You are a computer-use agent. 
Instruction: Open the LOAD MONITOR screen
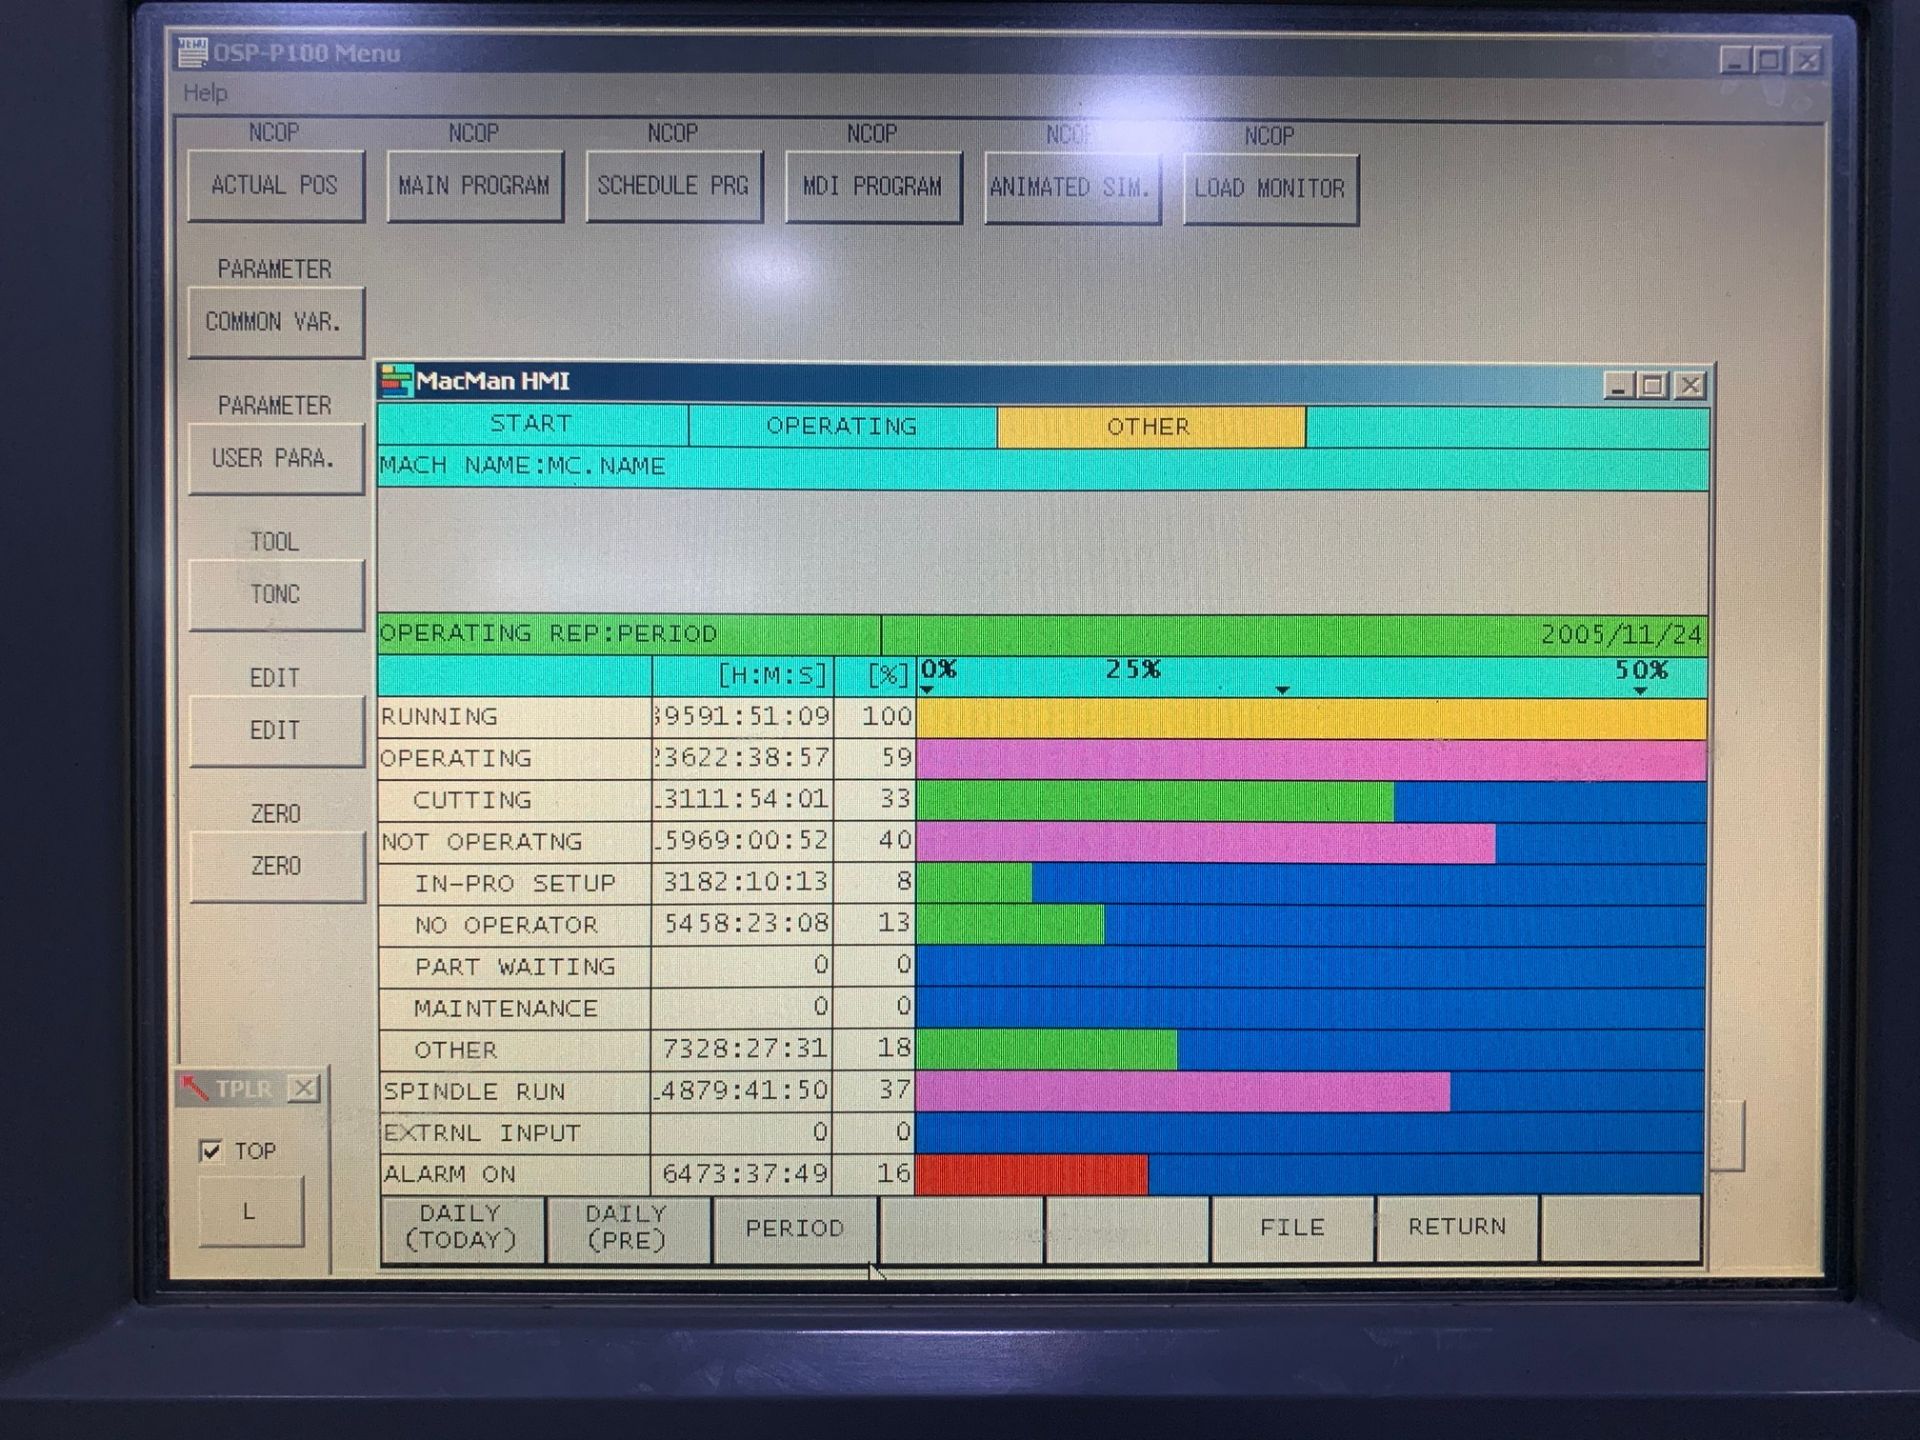1270,189
